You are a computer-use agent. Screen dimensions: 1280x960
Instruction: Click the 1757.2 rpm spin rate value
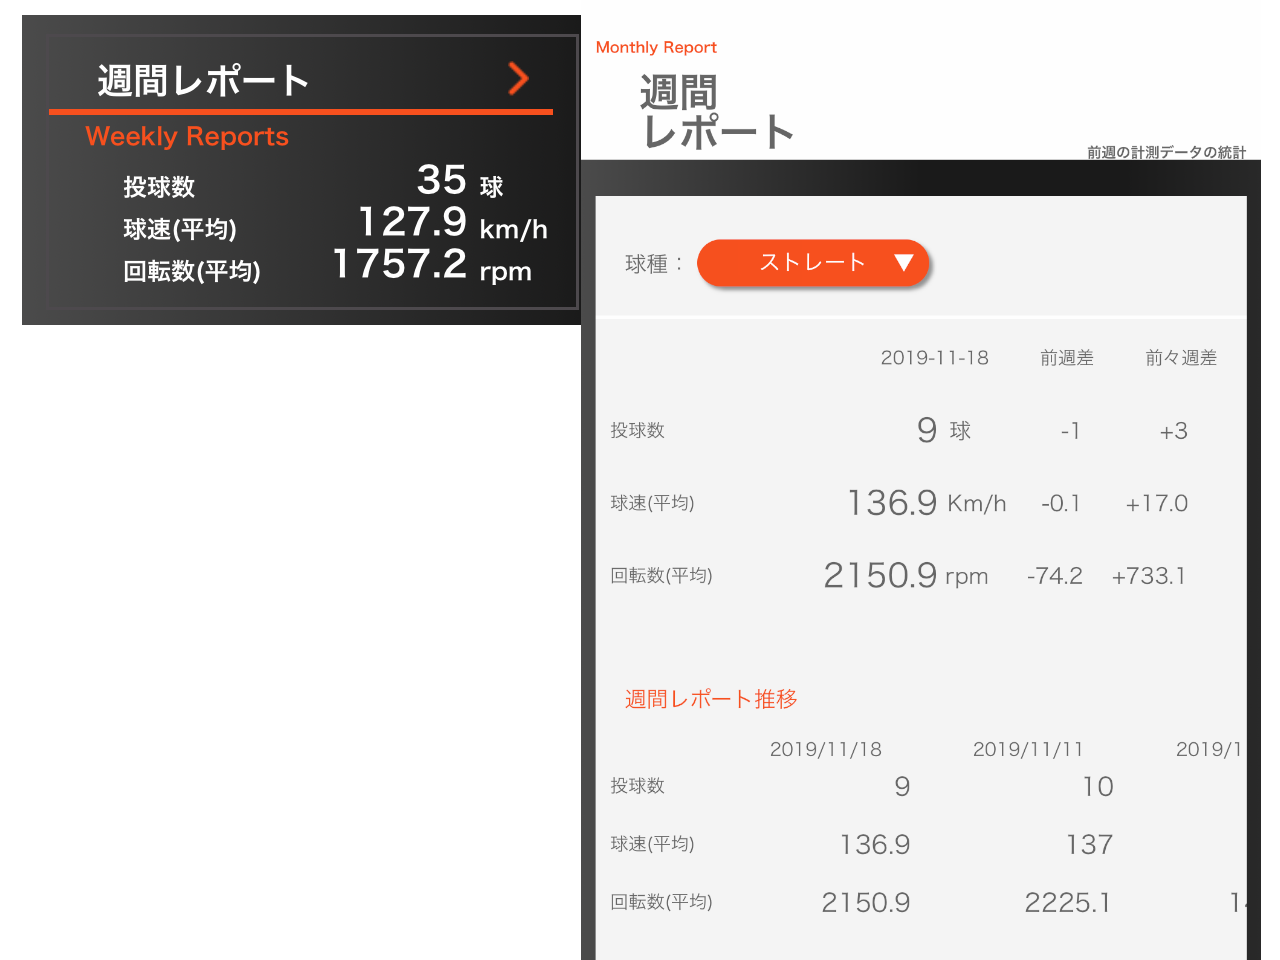431,265
